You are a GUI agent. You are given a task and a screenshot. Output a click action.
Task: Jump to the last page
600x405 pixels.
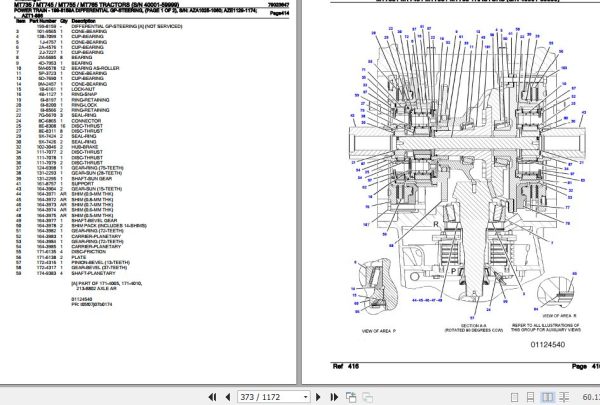click(334, 397)
